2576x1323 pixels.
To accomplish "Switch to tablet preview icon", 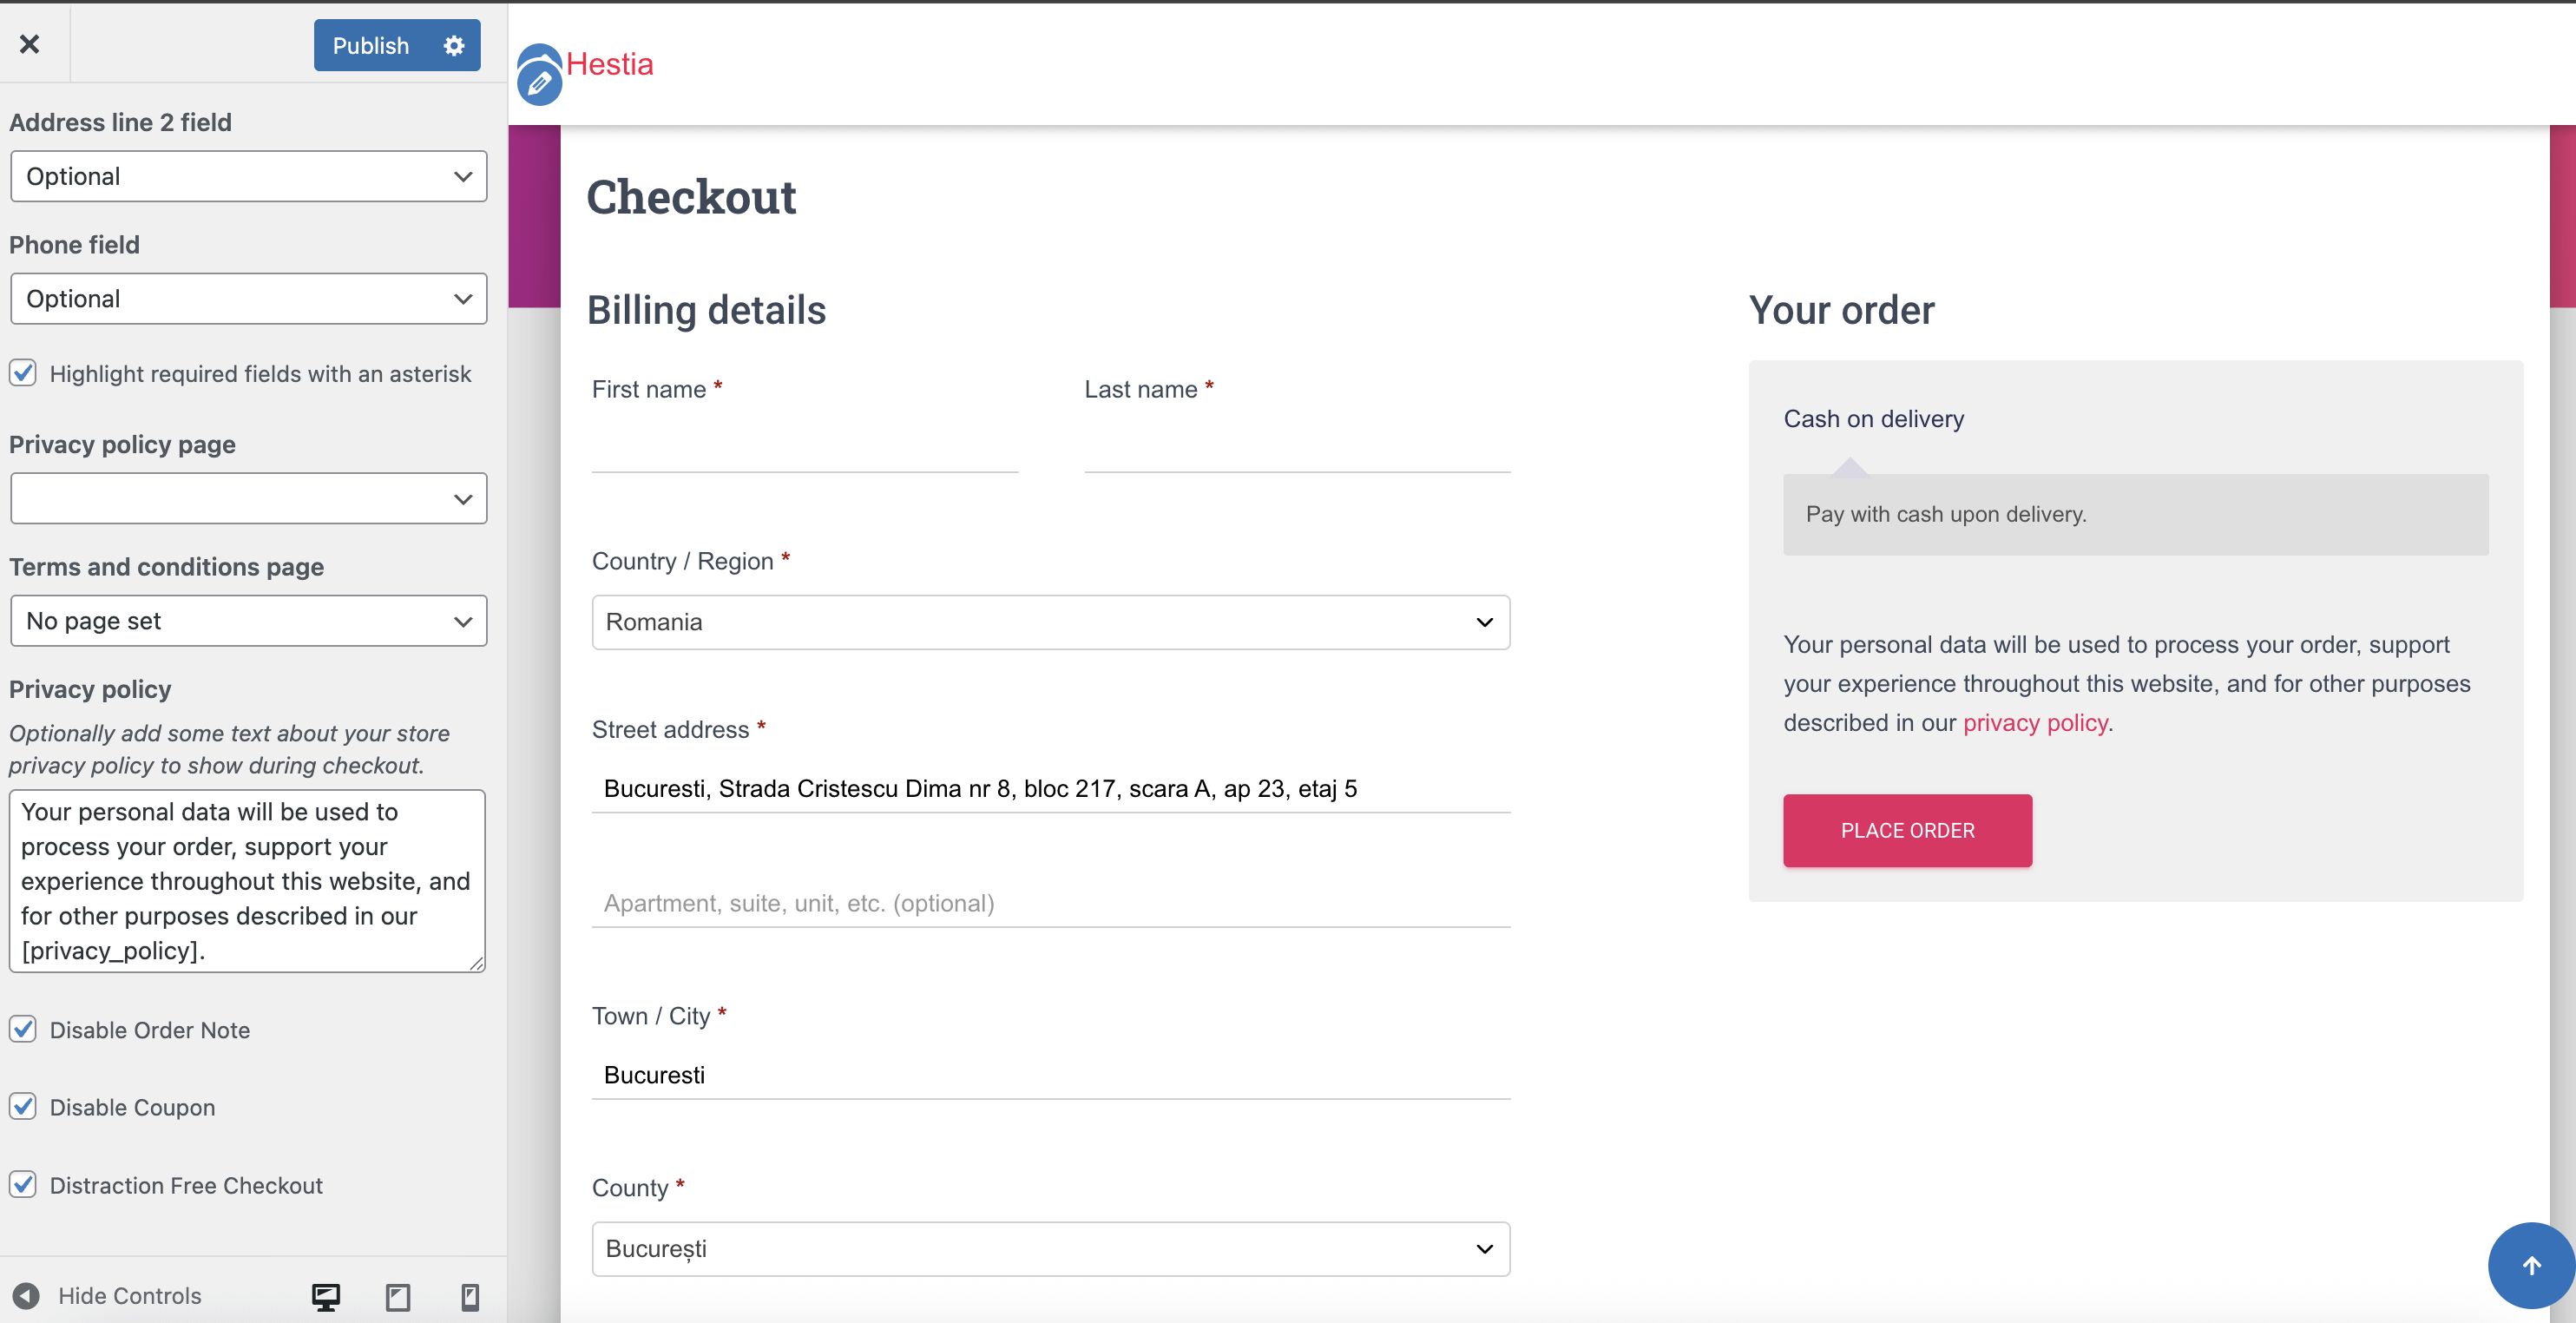I will point(398,1297).
